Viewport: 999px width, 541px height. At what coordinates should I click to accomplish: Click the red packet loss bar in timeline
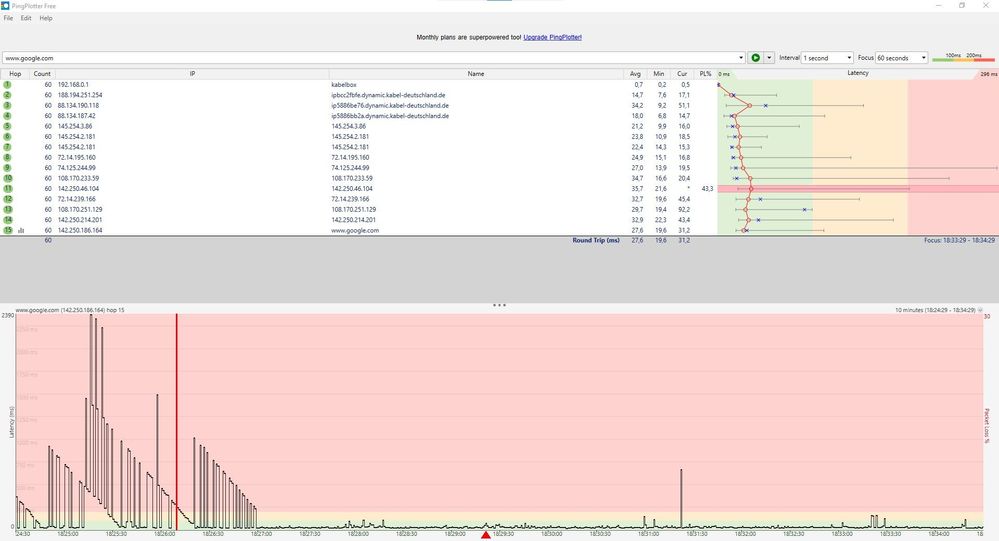[x=176, y=421]
